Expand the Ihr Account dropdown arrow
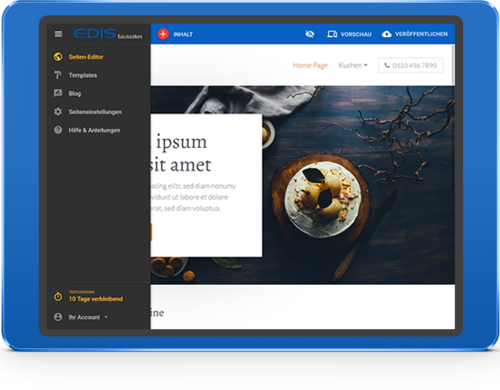Image resolution: width=500 pixels, height=390 pixels. (106, 317)
